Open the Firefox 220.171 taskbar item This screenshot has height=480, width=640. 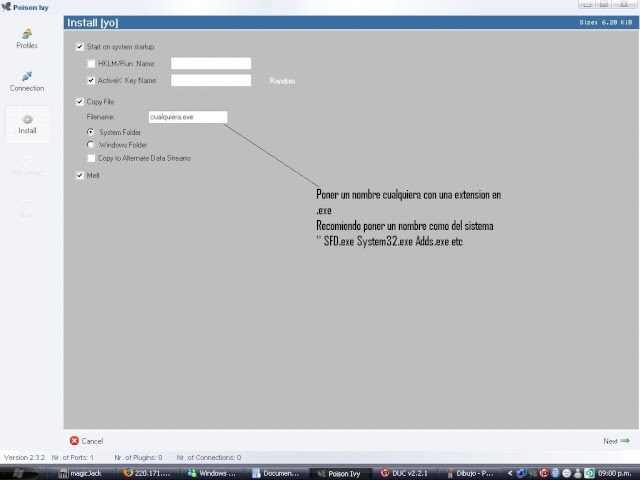[x=148, y=473]
